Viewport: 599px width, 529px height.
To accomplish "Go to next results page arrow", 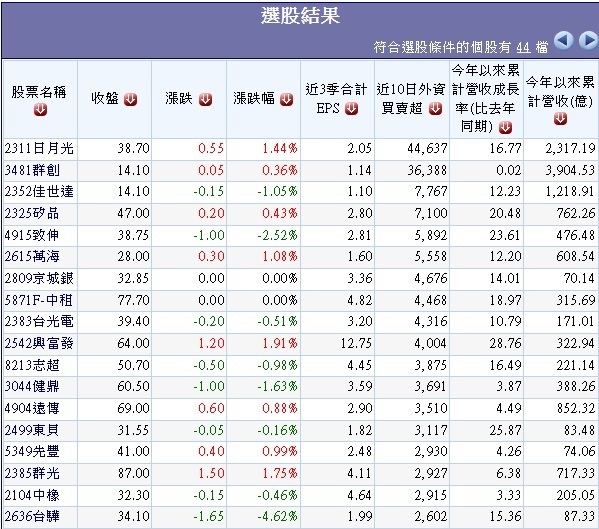I will tap(589, 41).
